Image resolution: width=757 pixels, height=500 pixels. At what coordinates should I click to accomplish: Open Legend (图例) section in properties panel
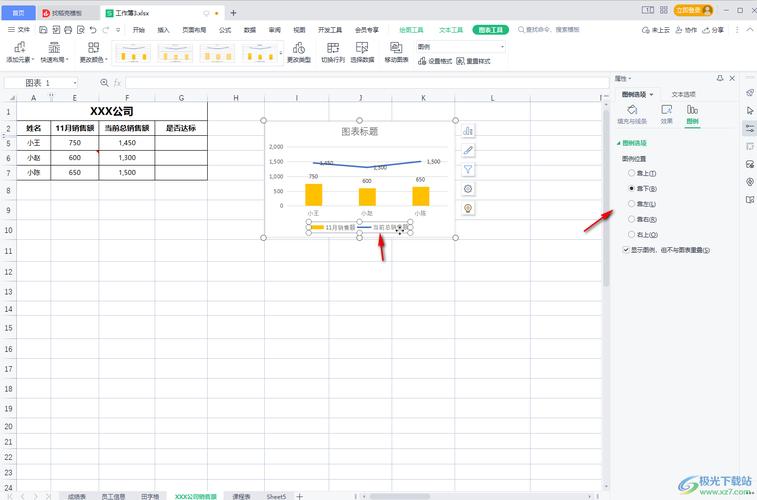point(692,114)
